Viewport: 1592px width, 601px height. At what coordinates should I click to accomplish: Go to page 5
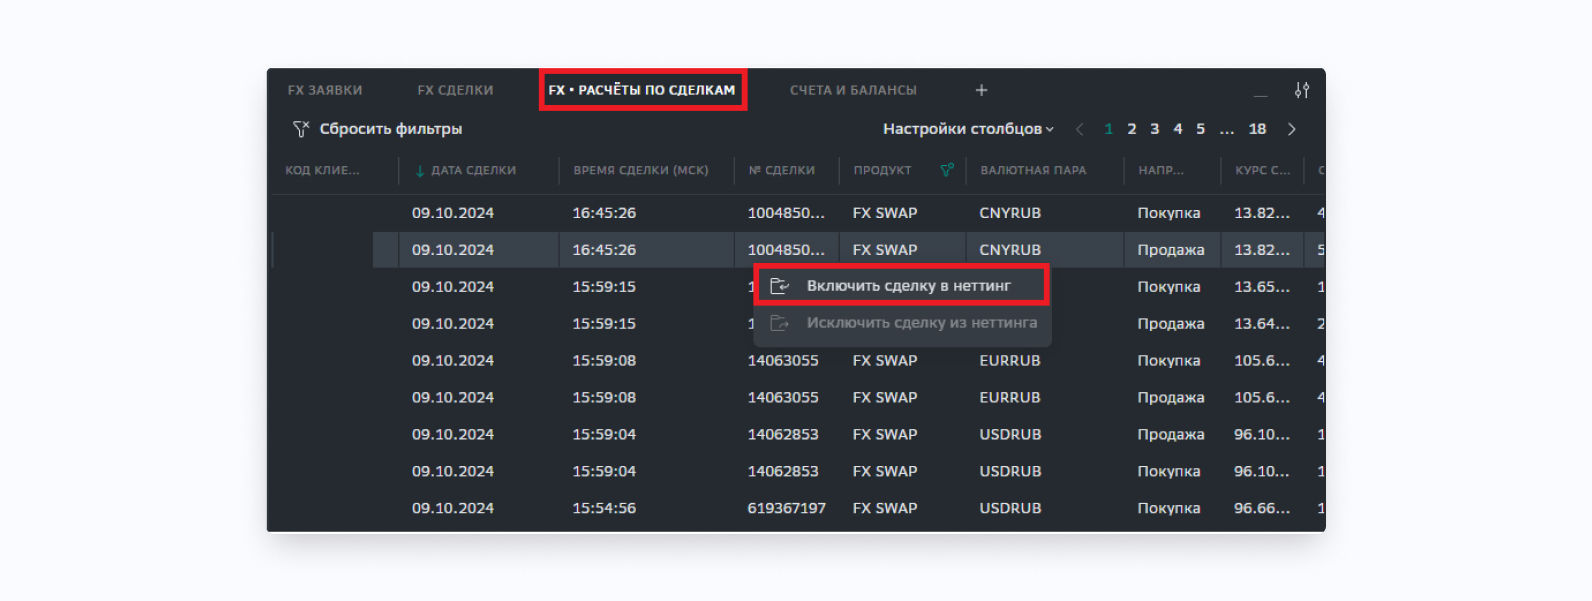coord(1201,129)
